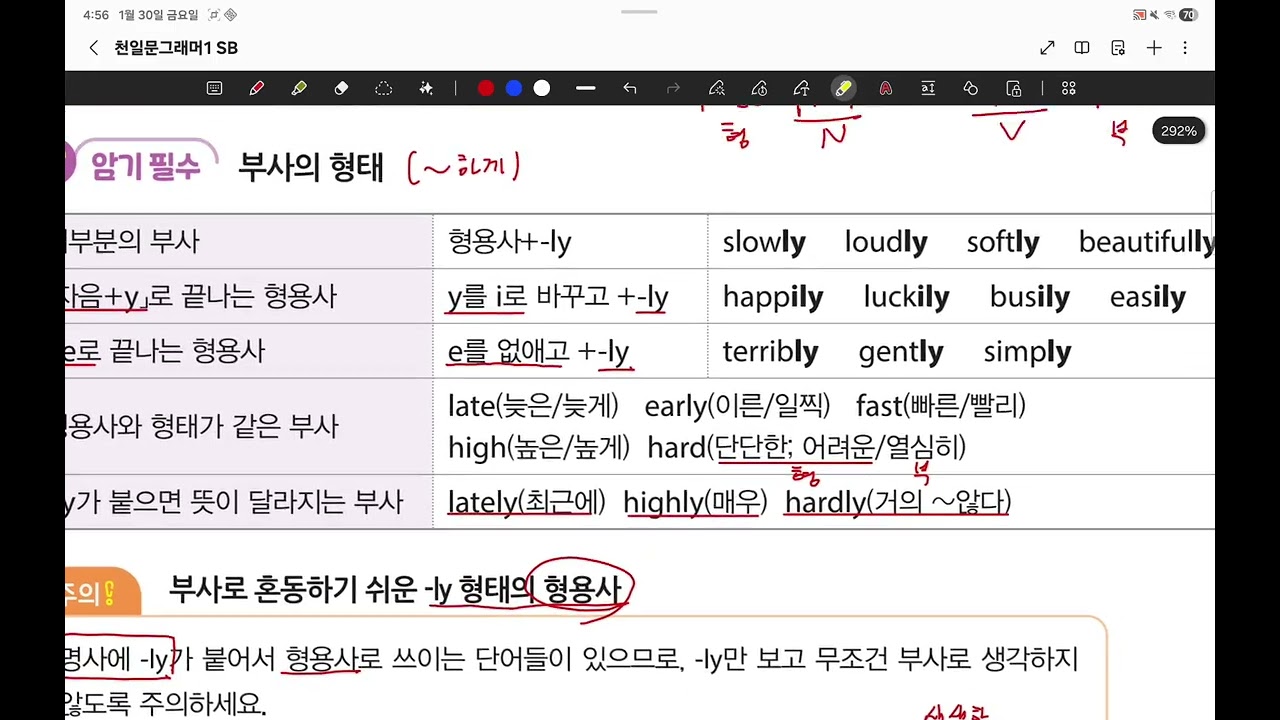This screenshot has width=1280, height=720.
Task: Tap the muted sound status icon
Action: [1154, 15]
